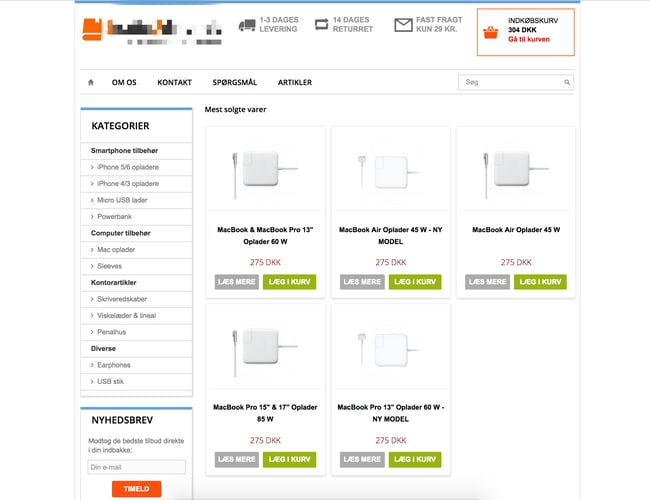Image resolution: width=650 pixels, height=500 pixels.
Task: Add MacBook & MacBook Pro 13" 60 W to basket
Action: coord(289,282)
